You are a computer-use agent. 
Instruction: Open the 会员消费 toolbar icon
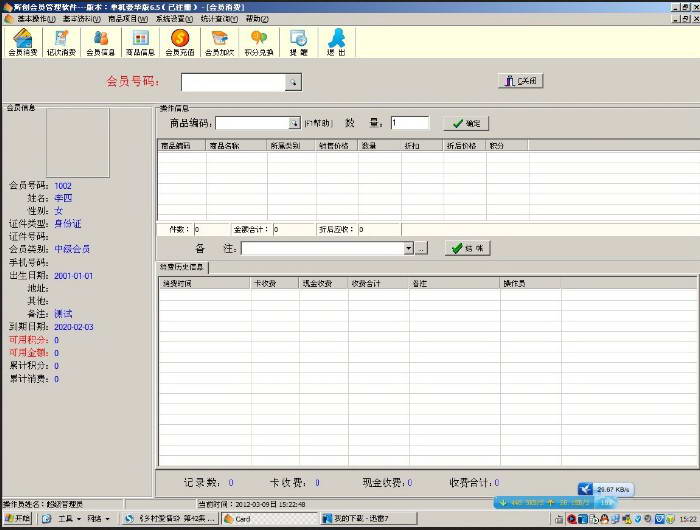click(x=23, y=42)
